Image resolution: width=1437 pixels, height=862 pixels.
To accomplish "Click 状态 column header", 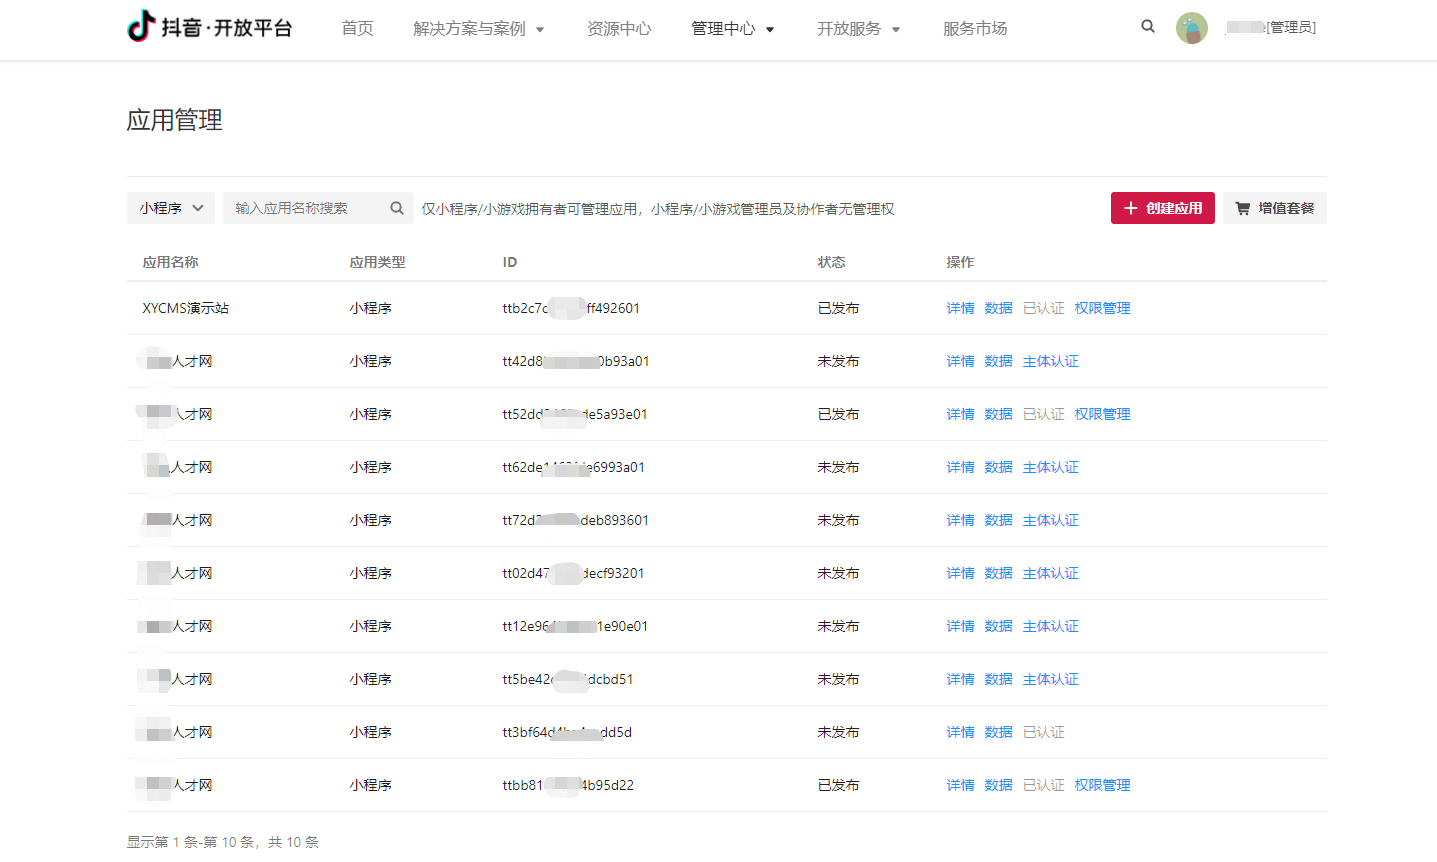I will pos(831,262).
